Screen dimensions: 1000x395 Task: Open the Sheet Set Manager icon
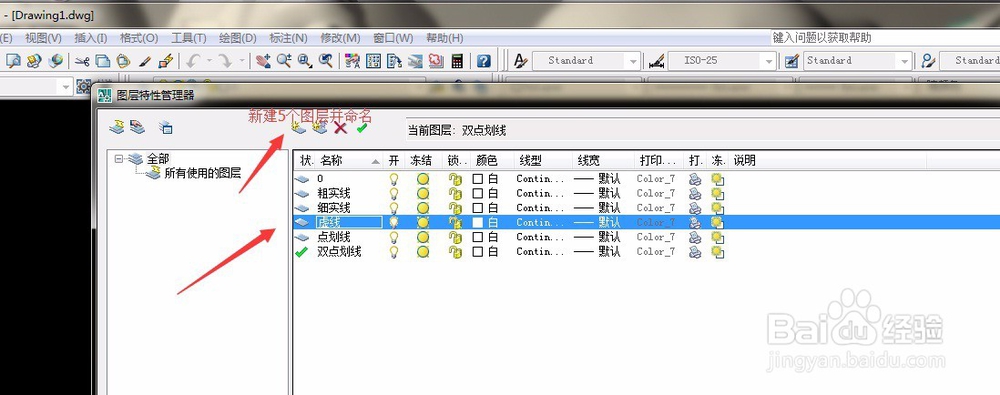pos(415,61)
